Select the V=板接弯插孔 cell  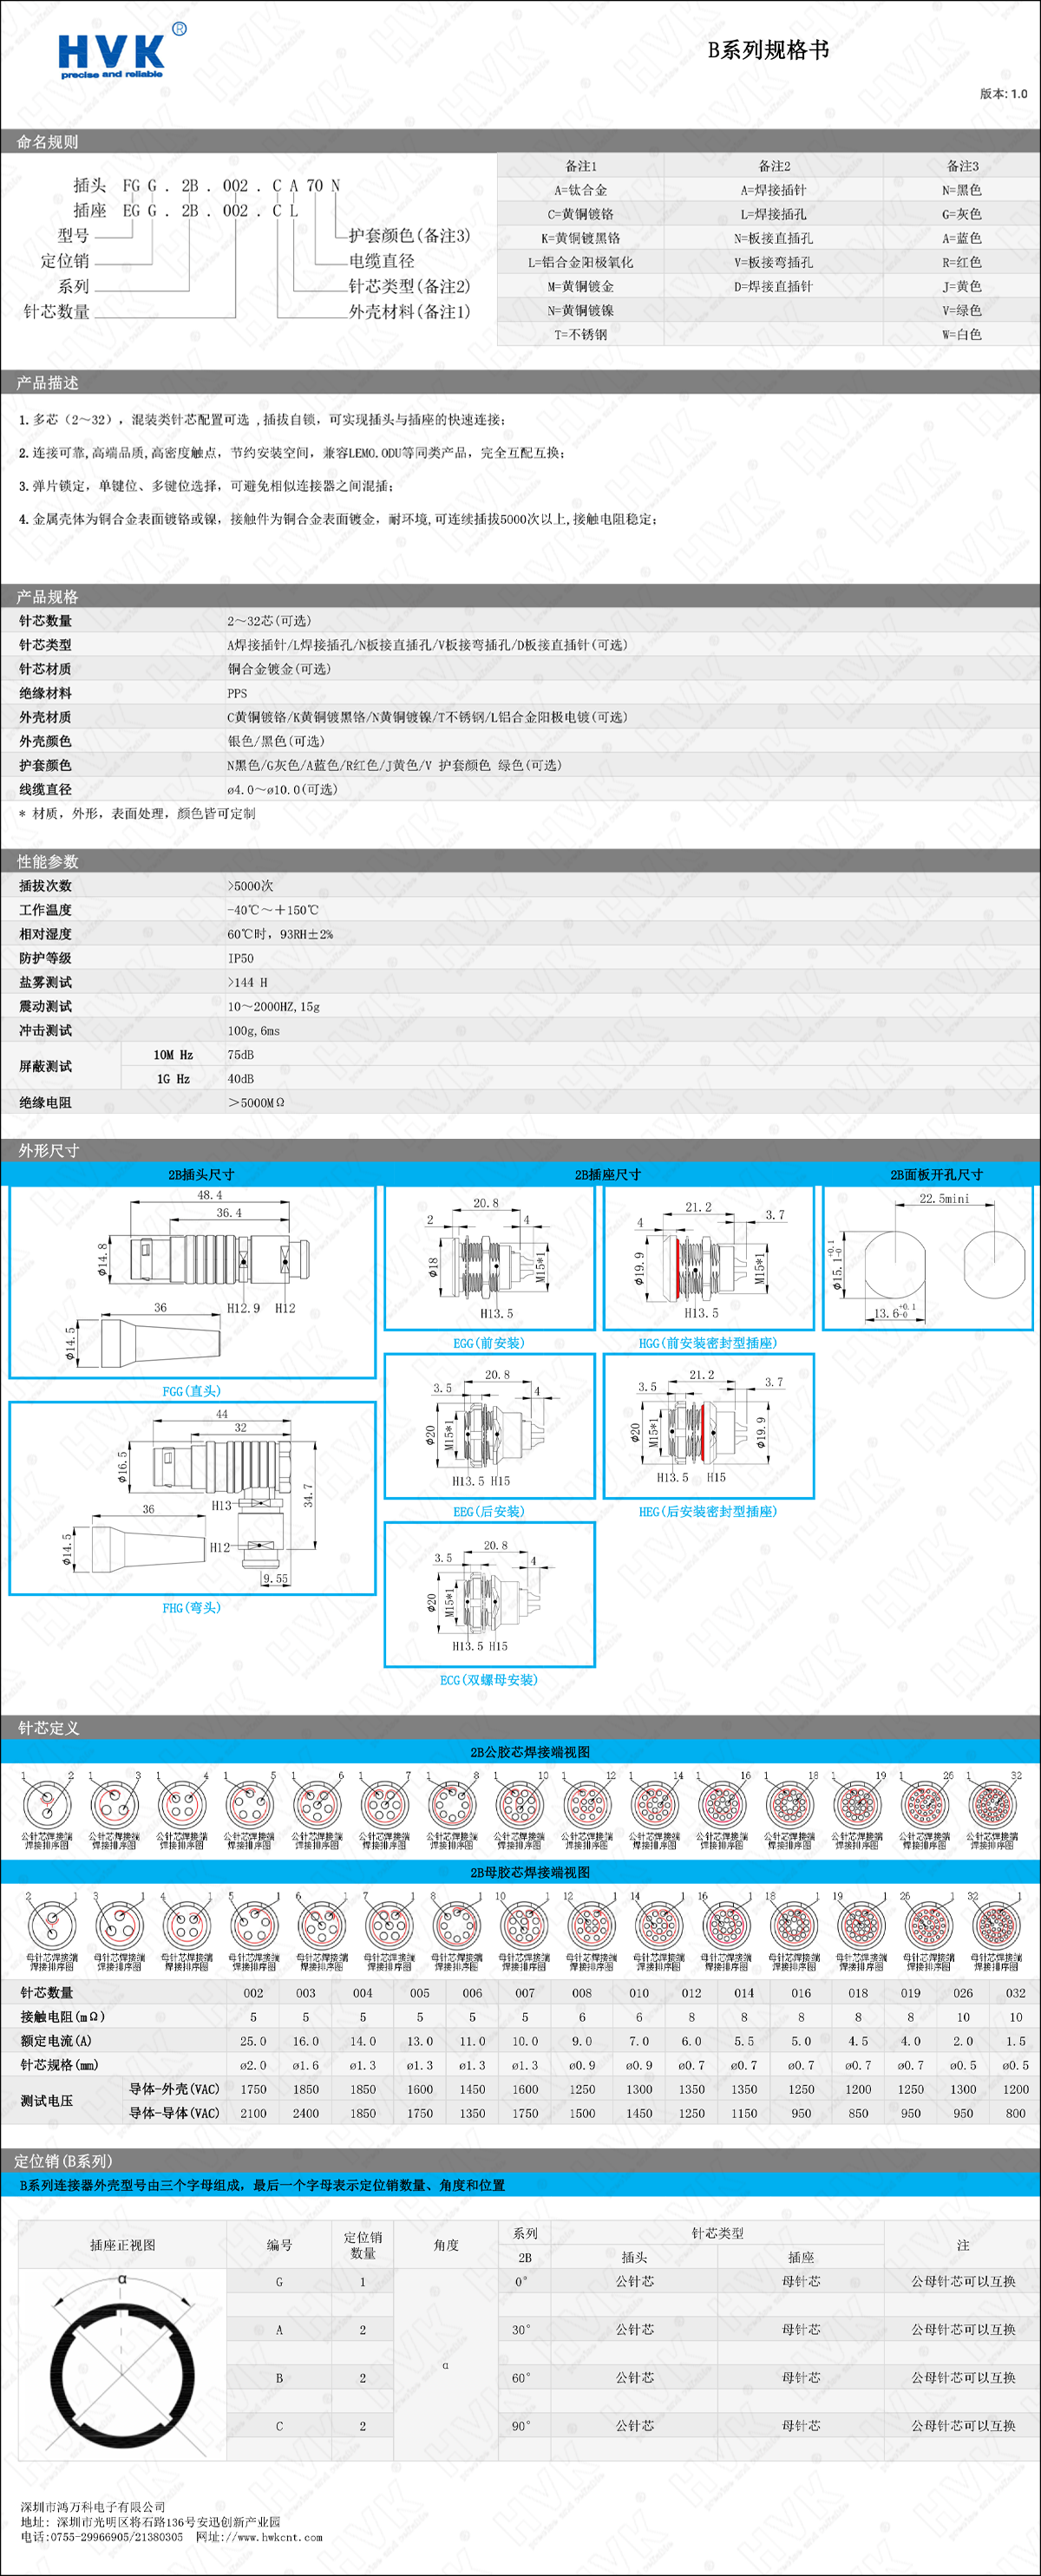pyautogui.click(x=773, y=262)
